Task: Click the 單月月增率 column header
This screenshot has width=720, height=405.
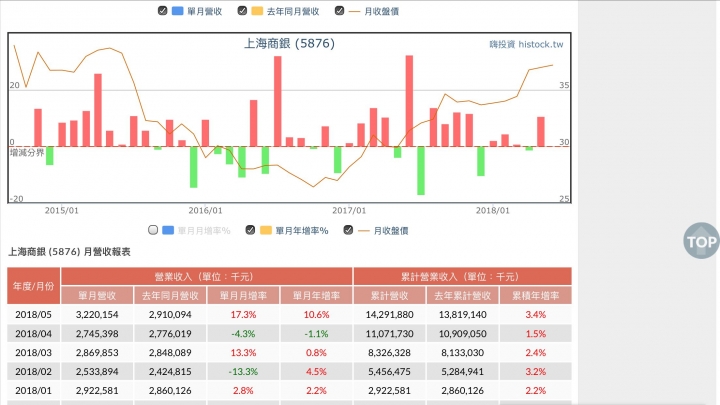Action: pos(243,296)
